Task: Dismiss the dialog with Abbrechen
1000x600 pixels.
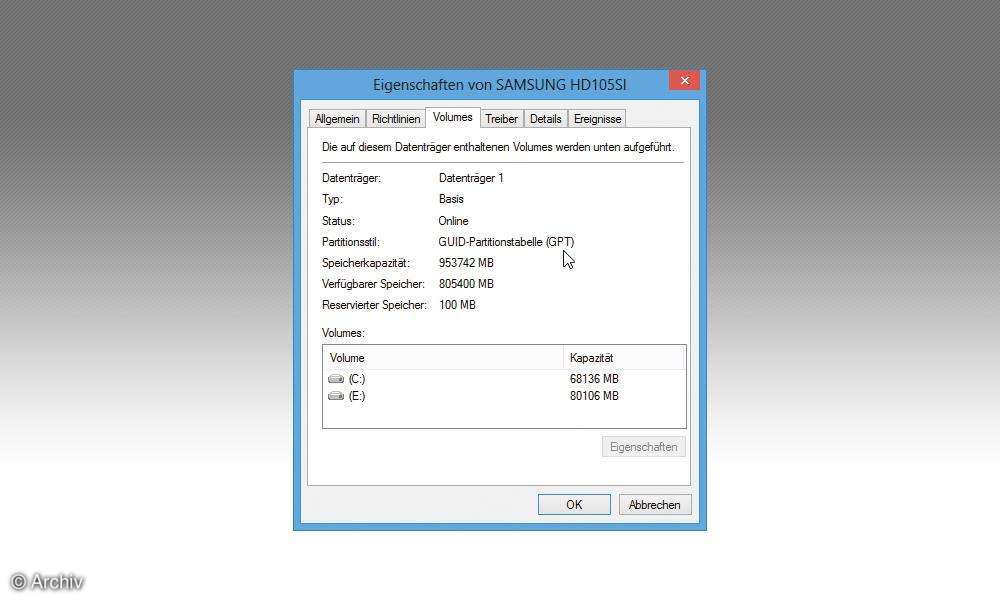Action: (x=655, y=504)
